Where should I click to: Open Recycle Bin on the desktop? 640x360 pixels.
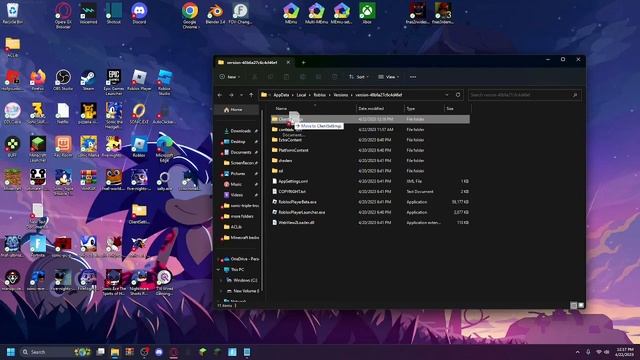pos(13,13)
